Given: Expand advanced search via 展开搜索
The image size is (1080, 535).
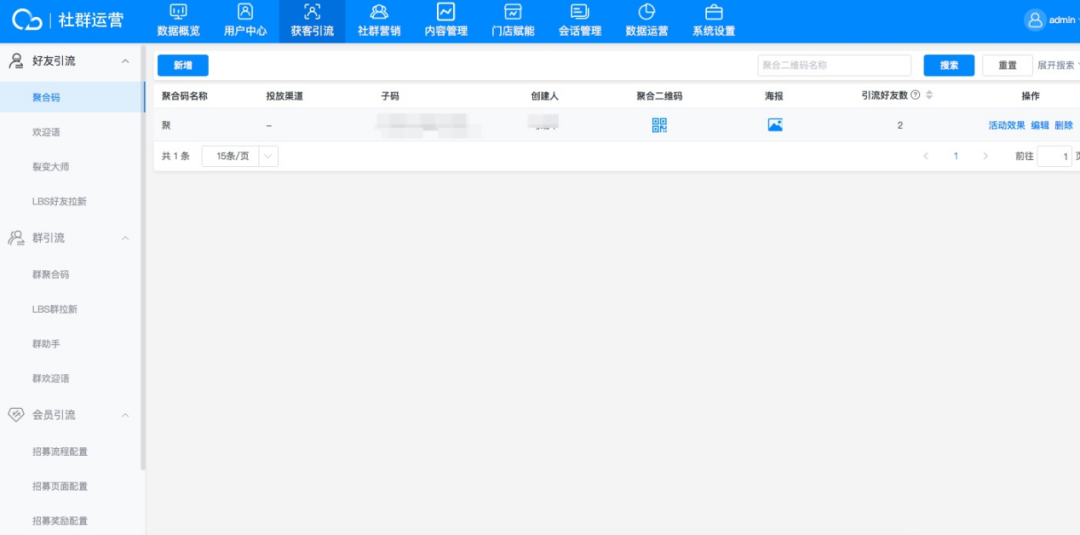Looking at the screenshot, I should pos(1057,65).
